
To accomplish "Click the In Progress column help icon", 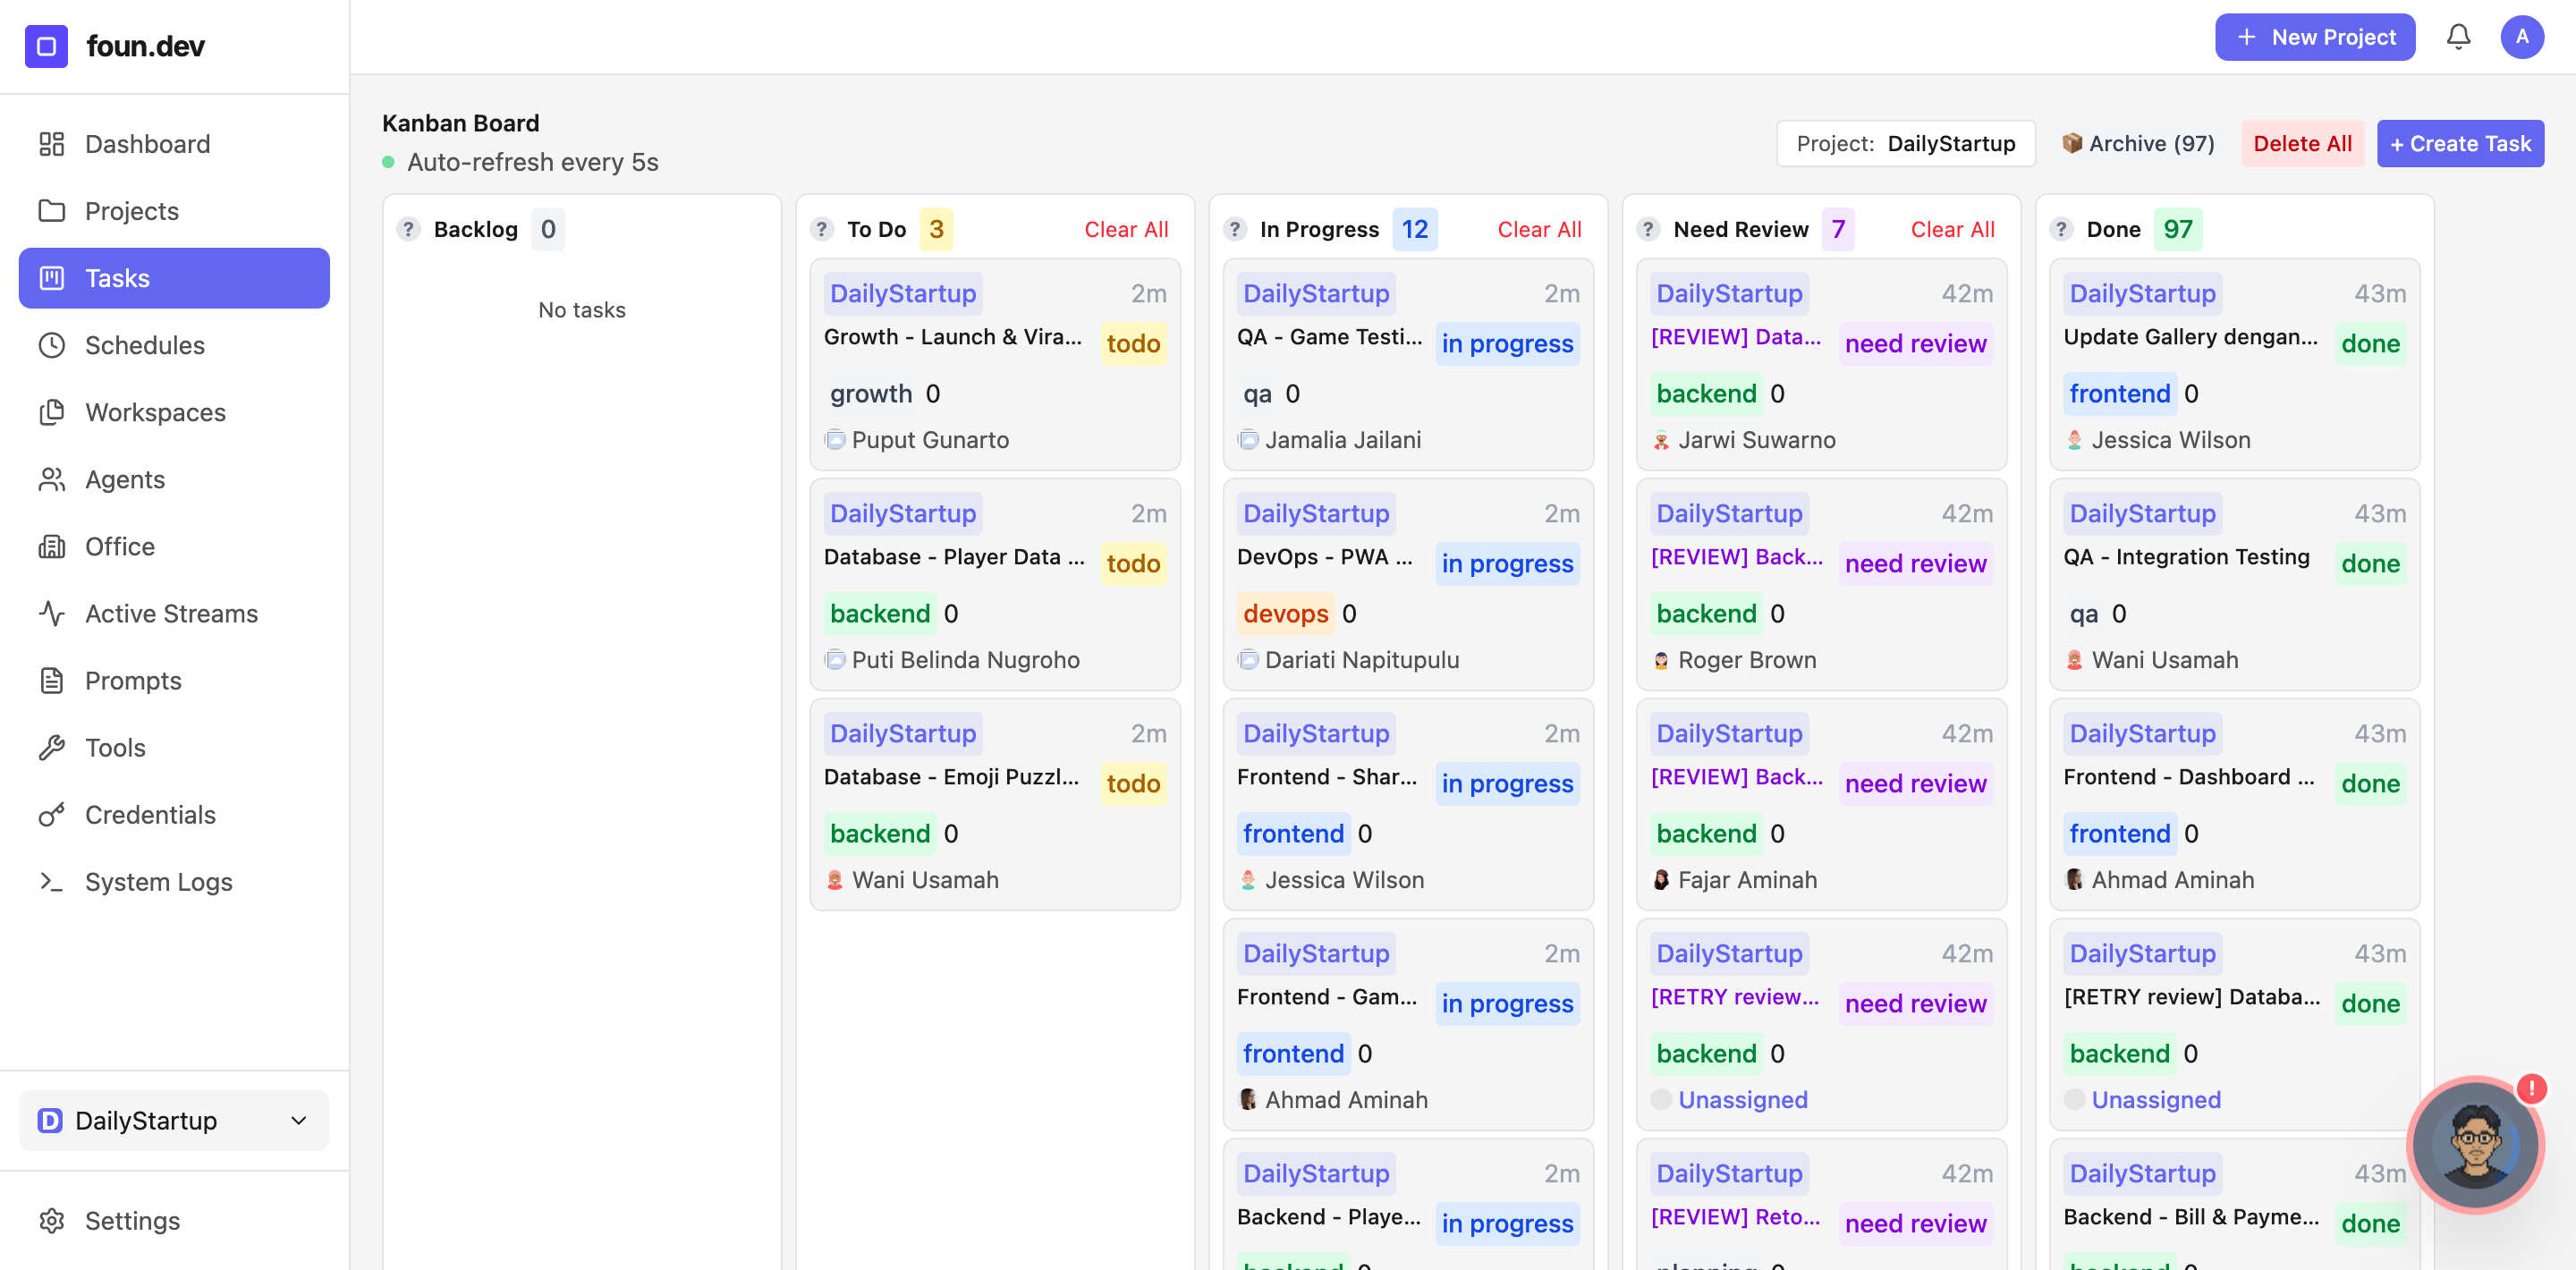I will pyautogui.click(x=1235, y=229).
